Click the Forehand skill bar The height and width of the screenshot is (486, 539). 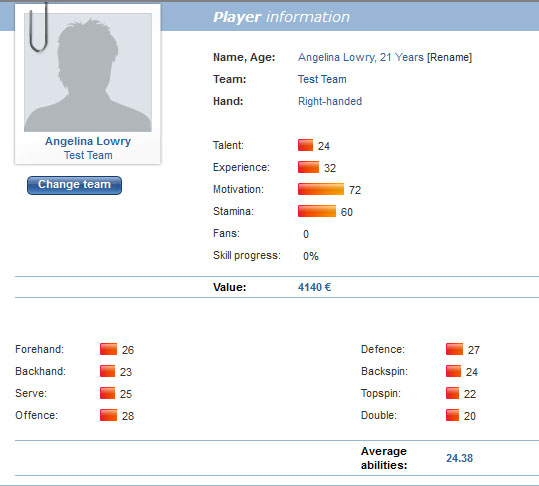(x=108, y=349)
